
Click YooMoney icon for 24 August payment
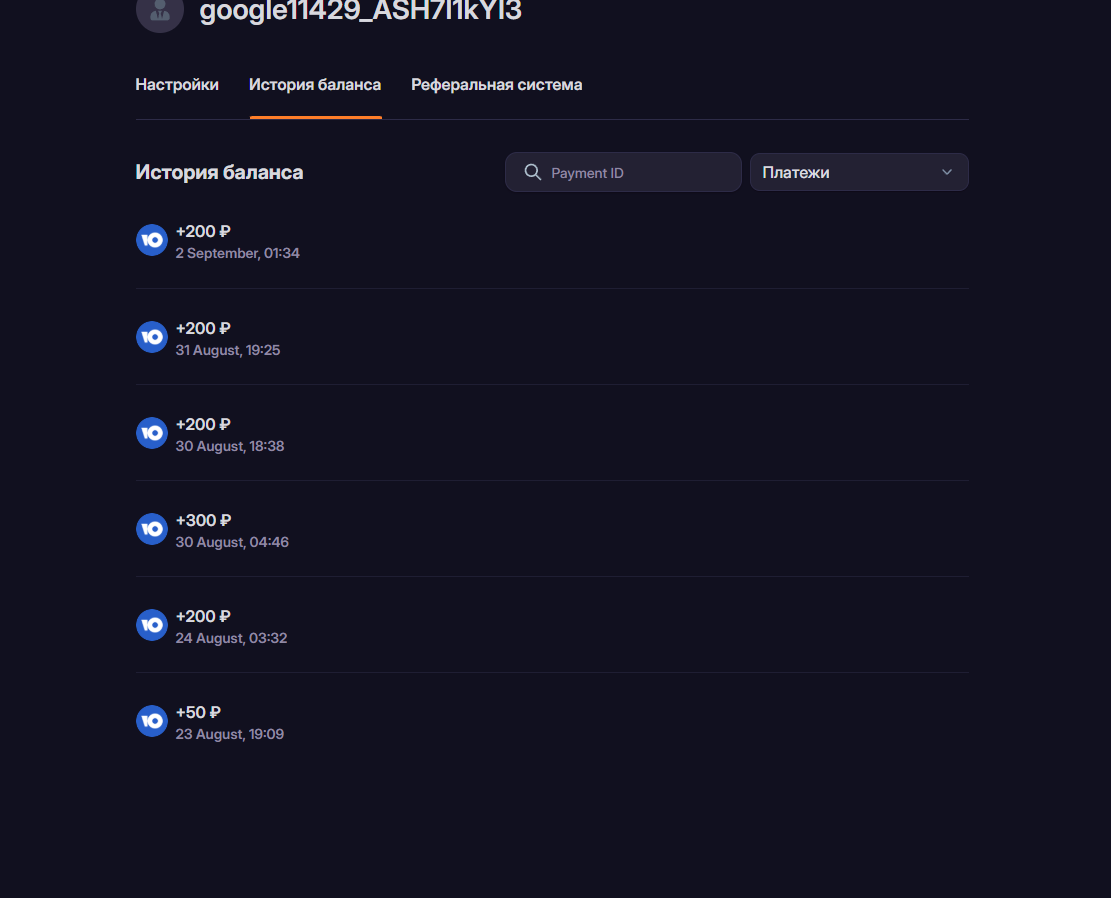(152, 625)
